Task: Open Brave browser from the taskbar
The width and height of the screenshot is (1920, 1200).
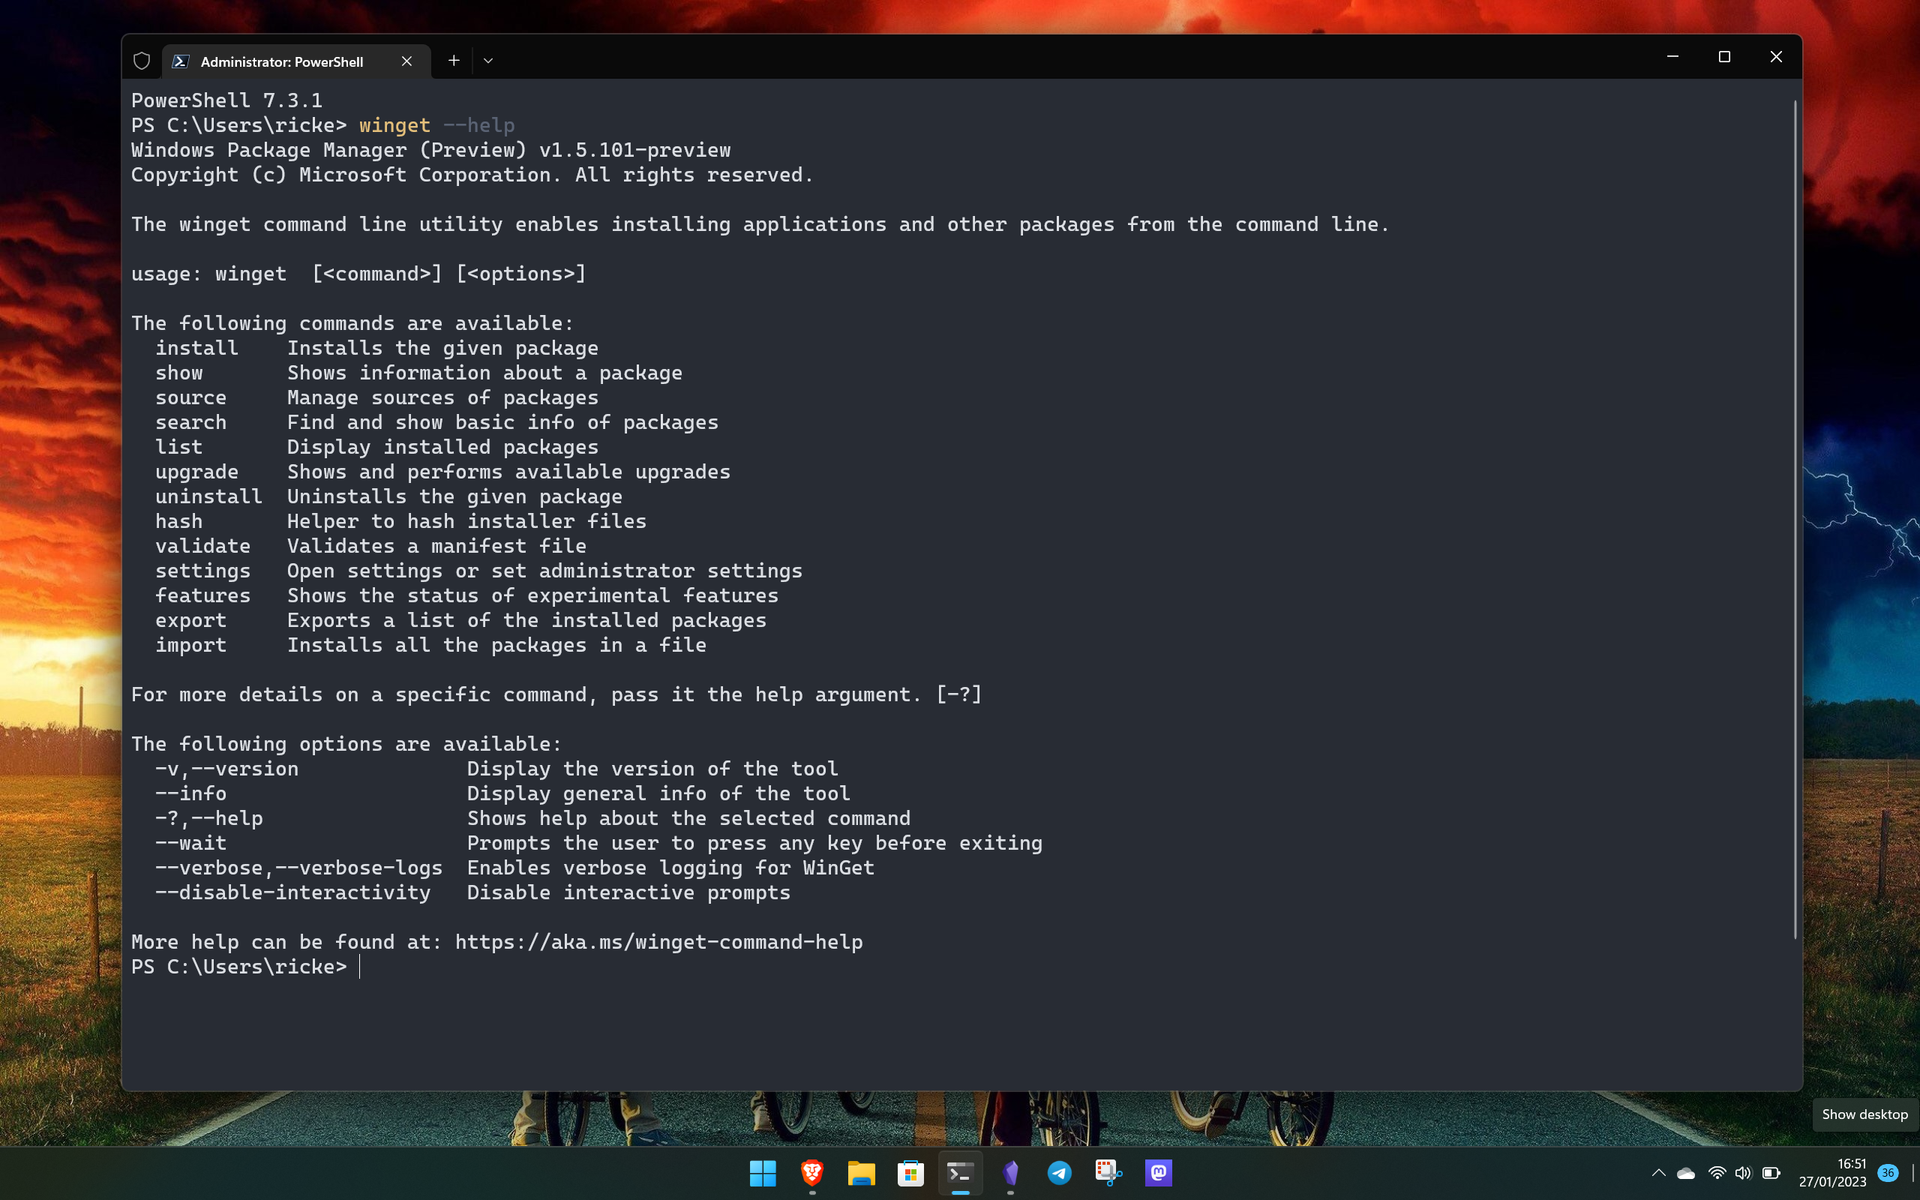Action: coord(811,1173)
